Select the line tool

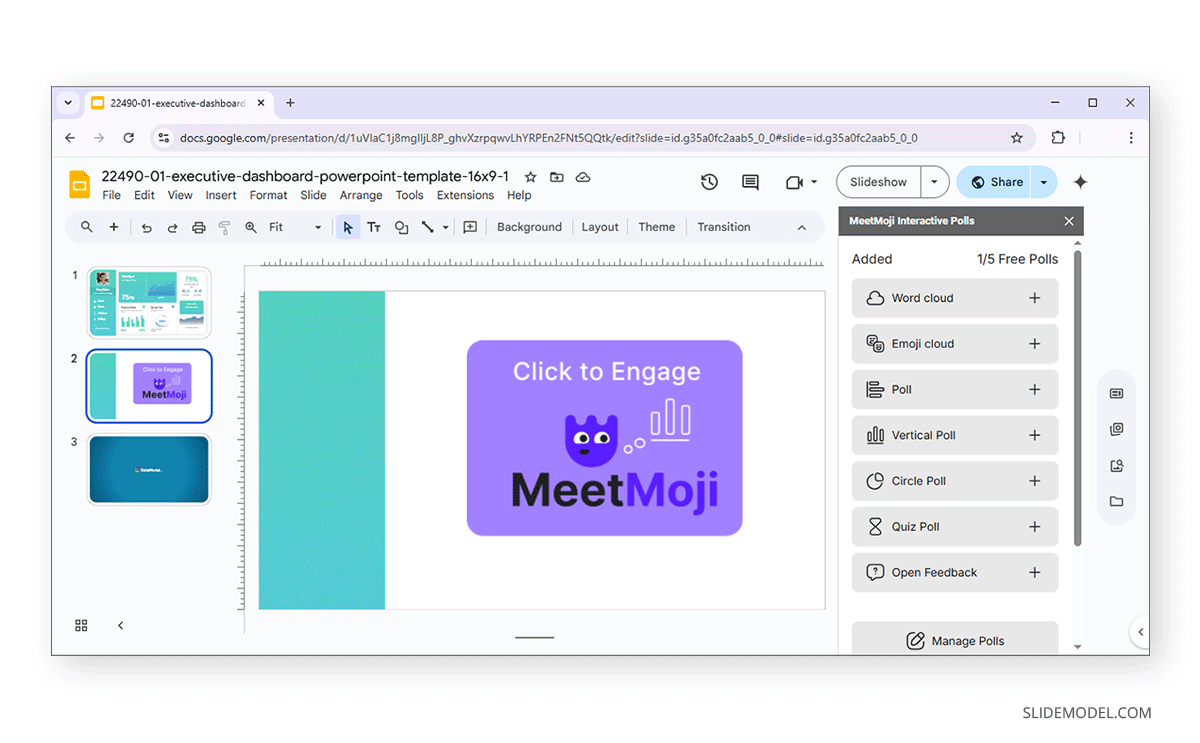click(427, 227)
